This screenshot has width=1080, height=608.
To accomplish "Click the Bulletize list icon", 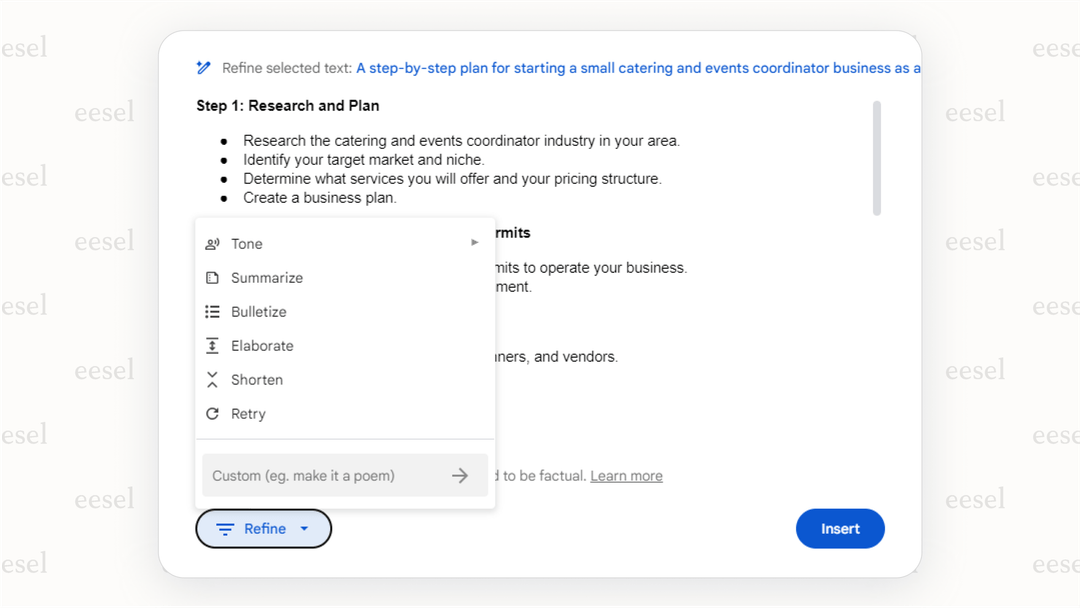I will pos(212,311).
